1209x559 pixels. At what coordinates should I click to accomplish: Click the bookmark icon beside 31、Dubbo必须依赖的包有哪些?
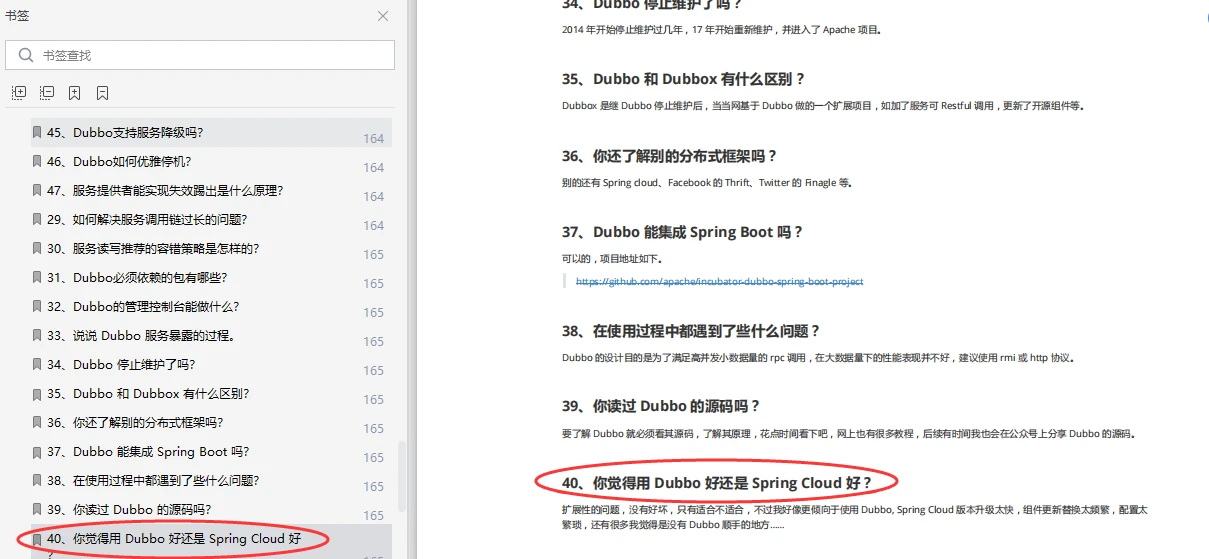tap(37, 277)
